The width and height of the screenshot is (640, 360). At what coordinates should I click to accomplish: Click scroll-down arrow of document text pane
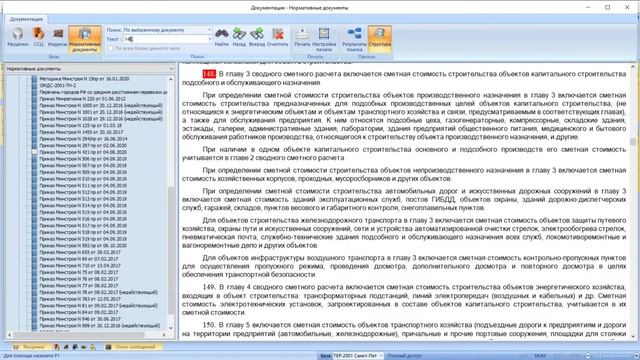(633, 336)
